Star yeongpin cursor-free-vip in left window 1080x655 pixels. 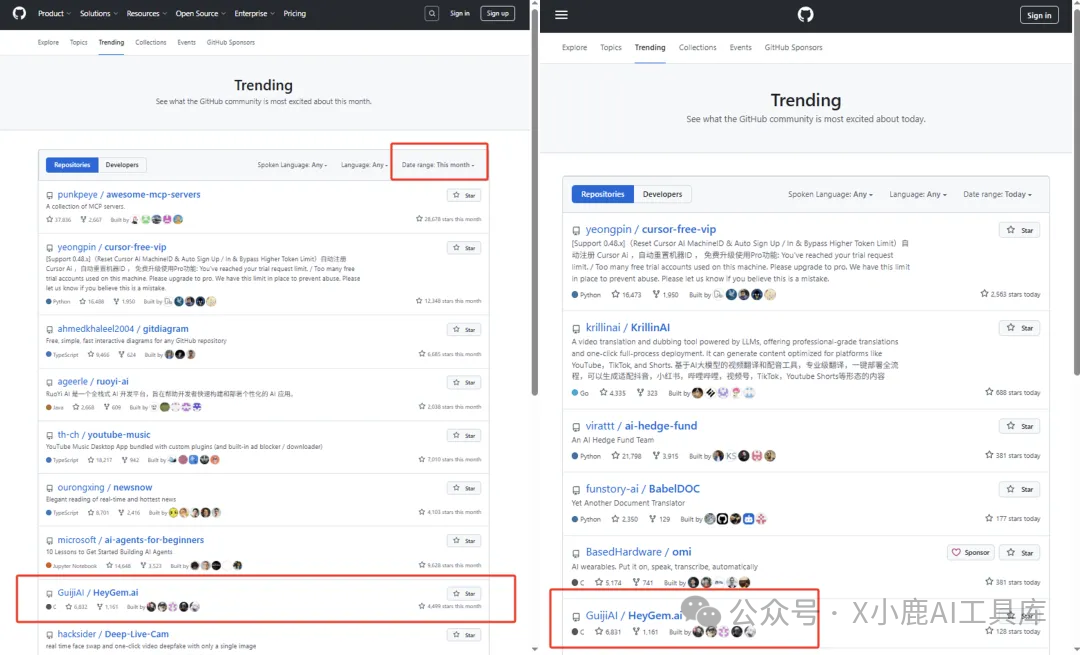pyautogui.click(x=464, y=247)
